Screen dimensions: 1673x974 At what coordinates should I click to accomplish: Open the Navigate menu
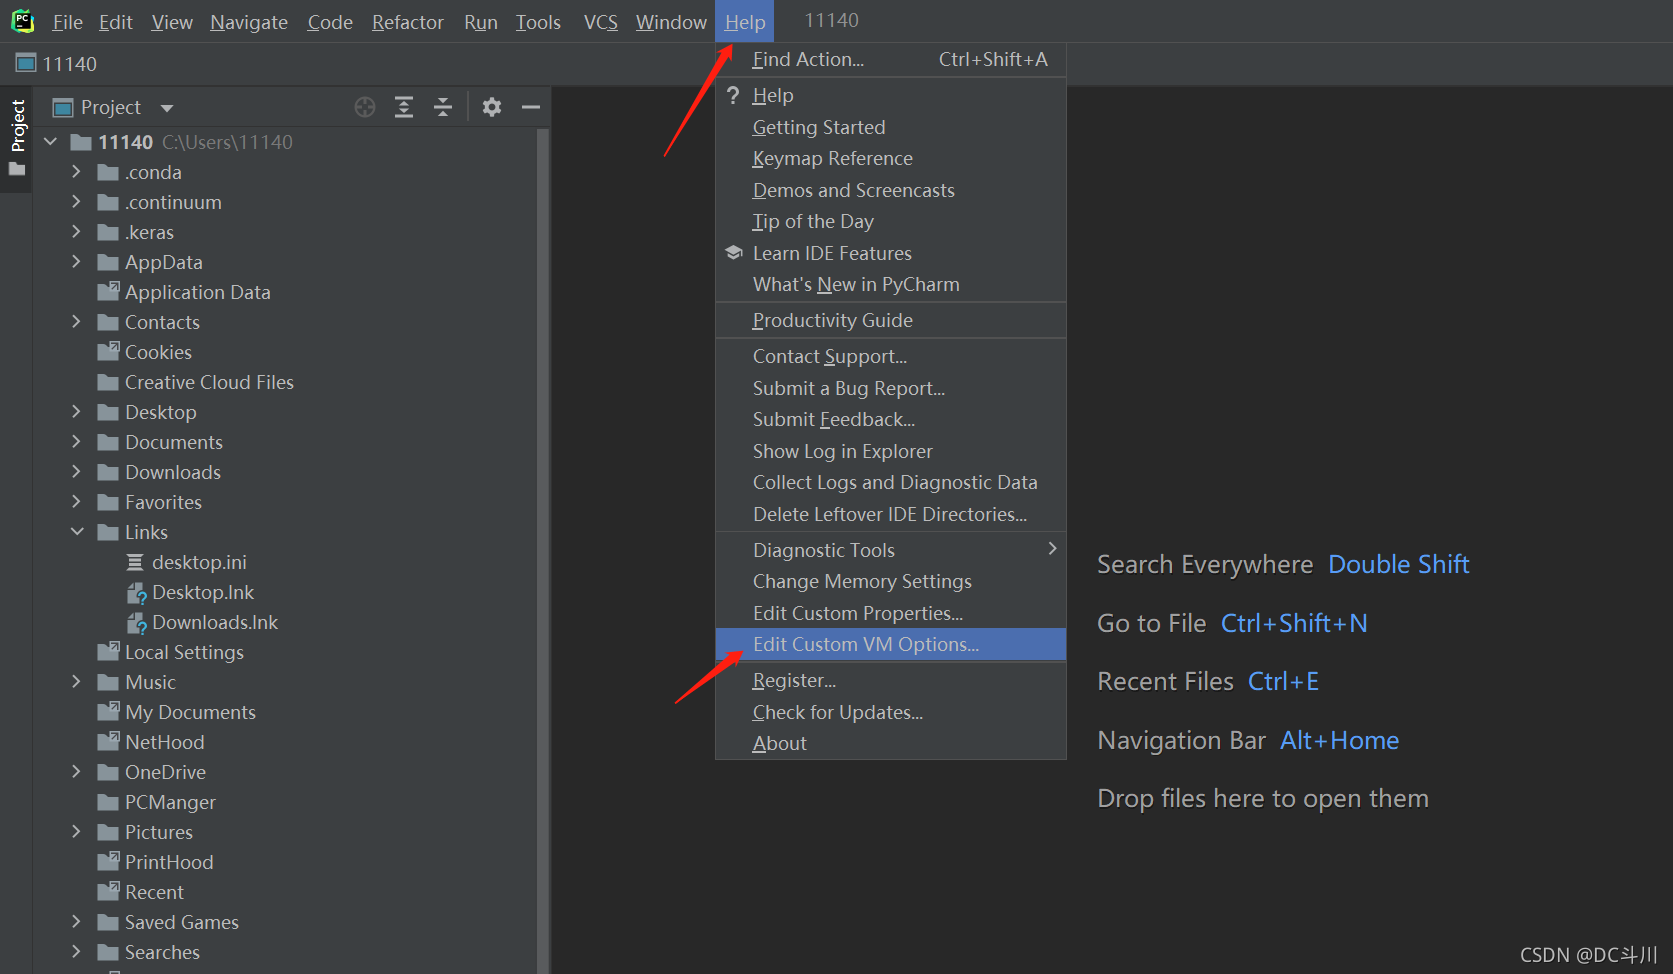pyautogui.click(x=249, y=22)
